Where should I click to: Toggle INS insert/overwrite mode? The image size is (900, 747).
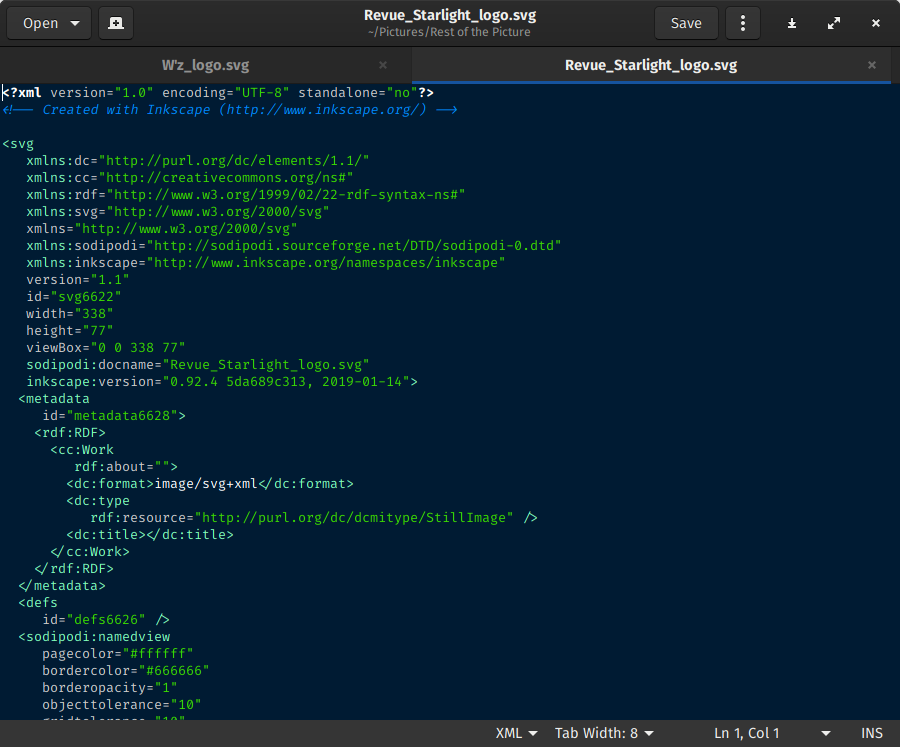[x=872, y=733]
